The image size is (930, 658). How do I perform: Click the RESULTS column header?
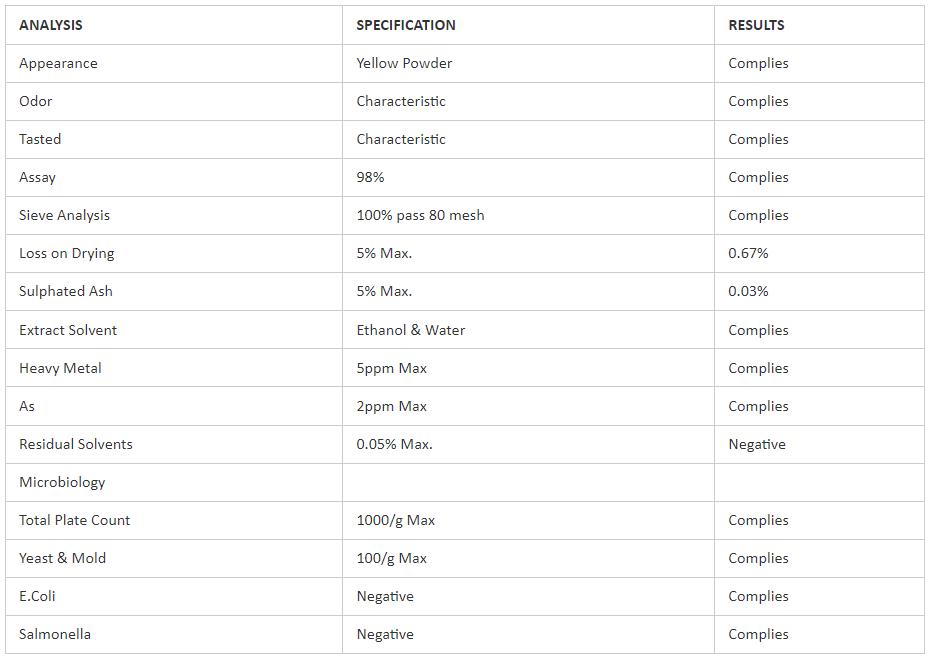756,25
